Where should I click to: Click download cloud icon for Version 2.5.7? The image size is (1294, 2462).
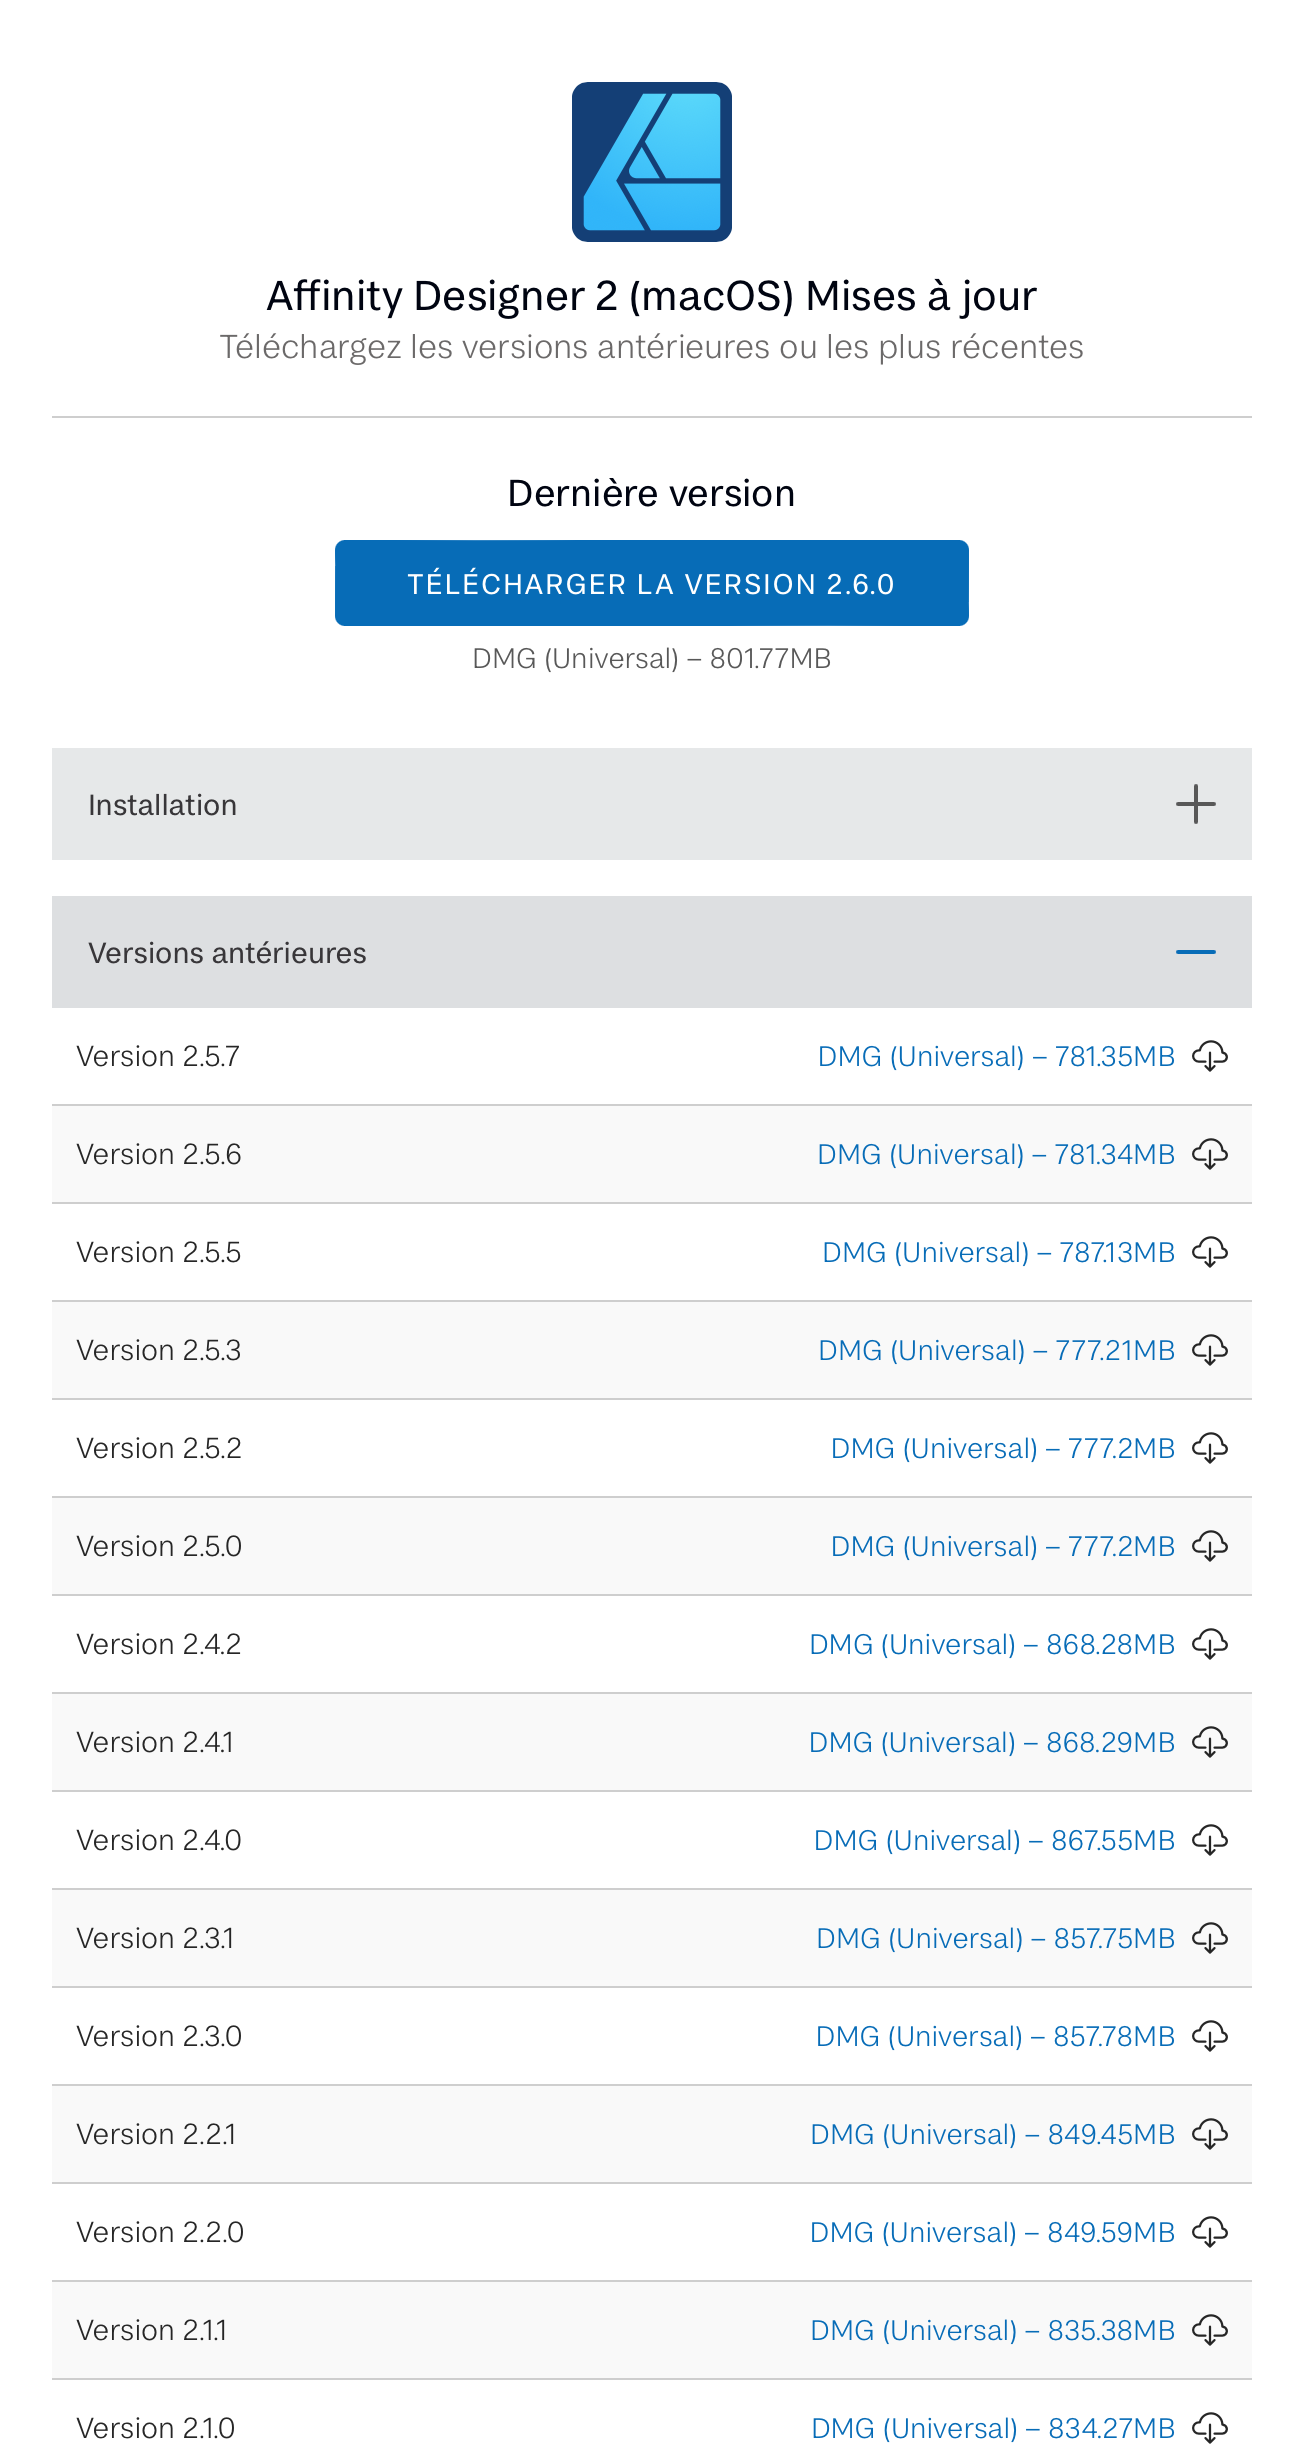pyautogui.click(x=1210, y=1056)
